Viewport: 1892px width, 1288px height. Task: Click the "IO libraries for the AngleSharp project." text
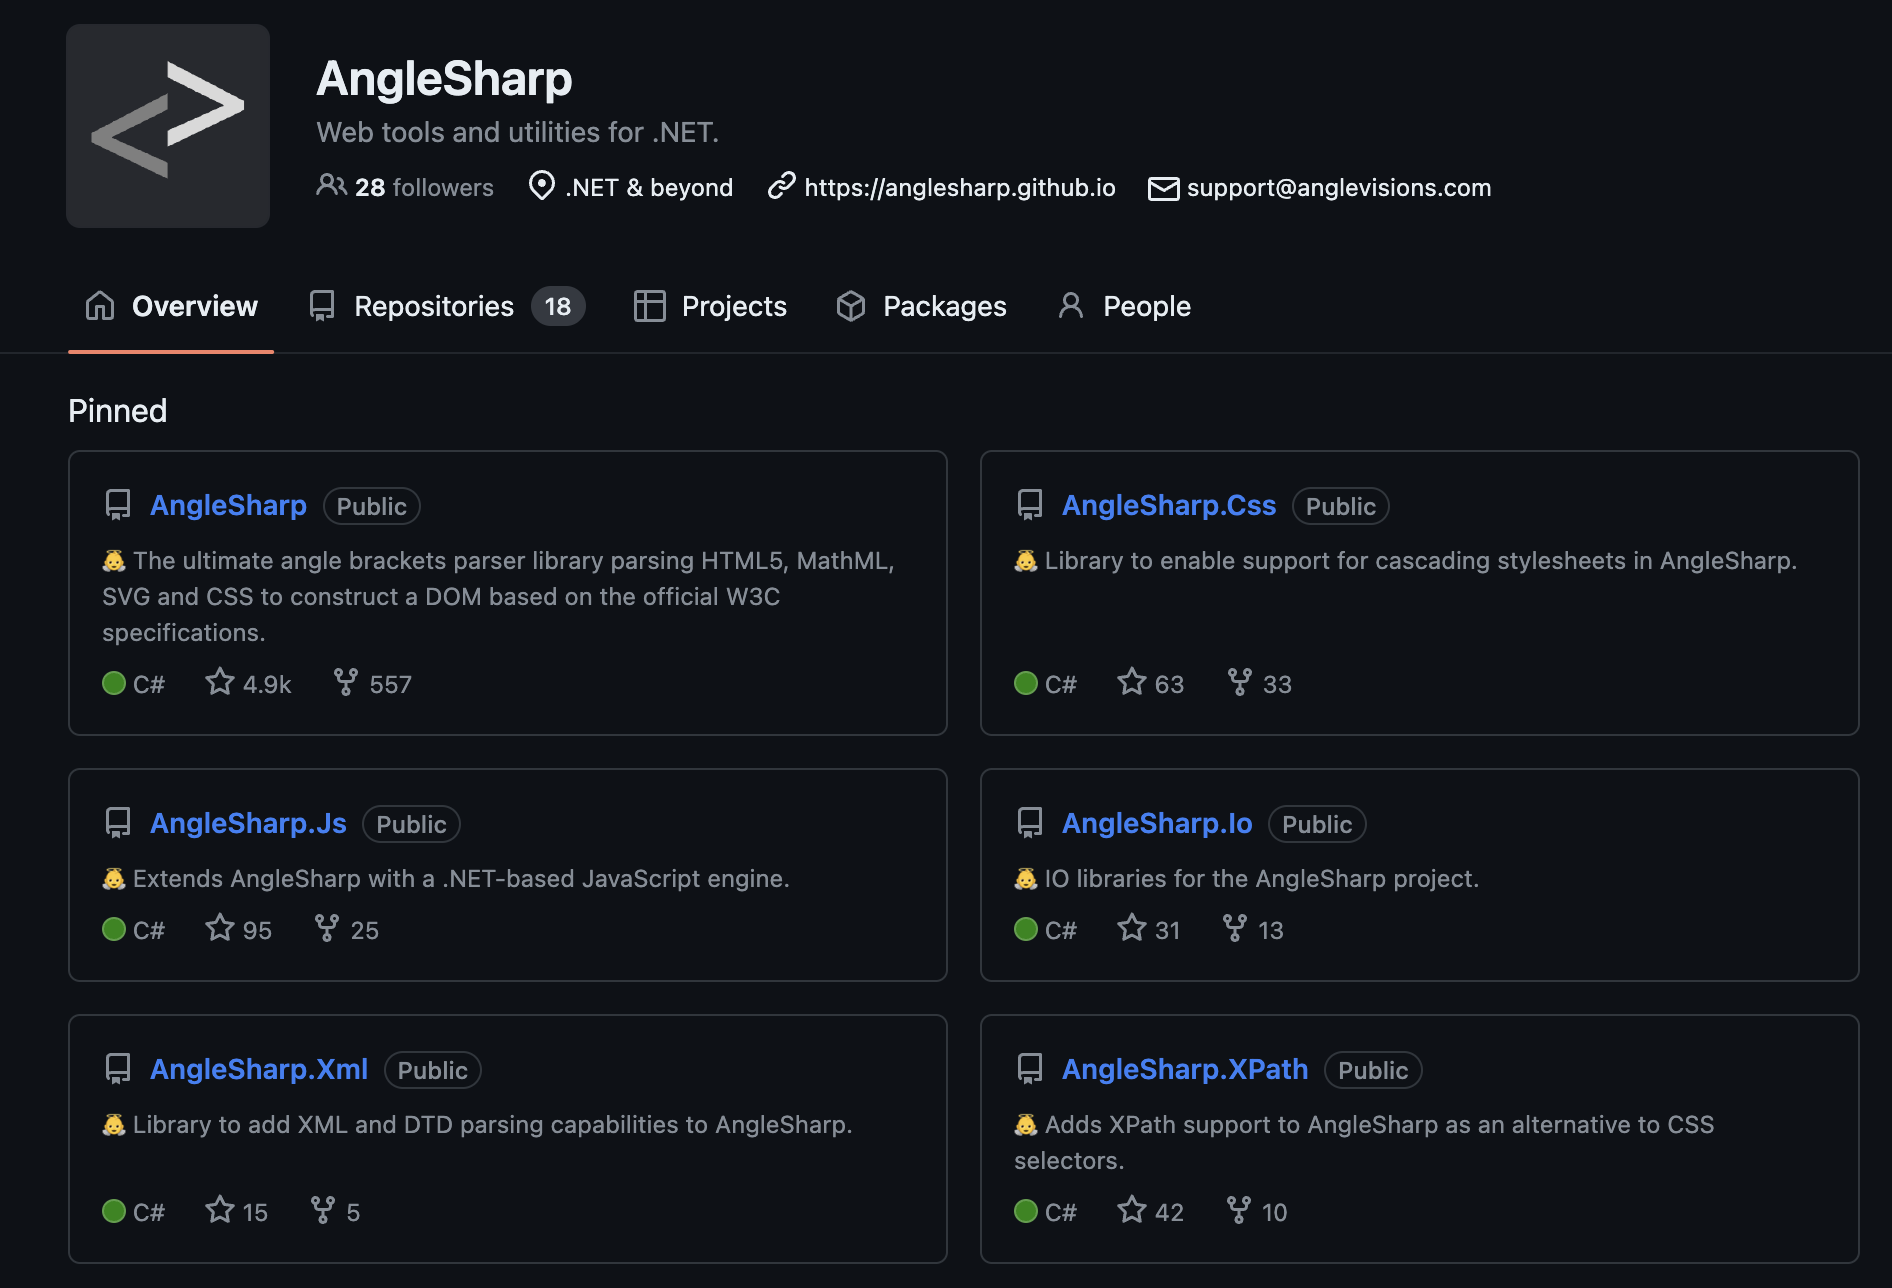(1262, 878)
